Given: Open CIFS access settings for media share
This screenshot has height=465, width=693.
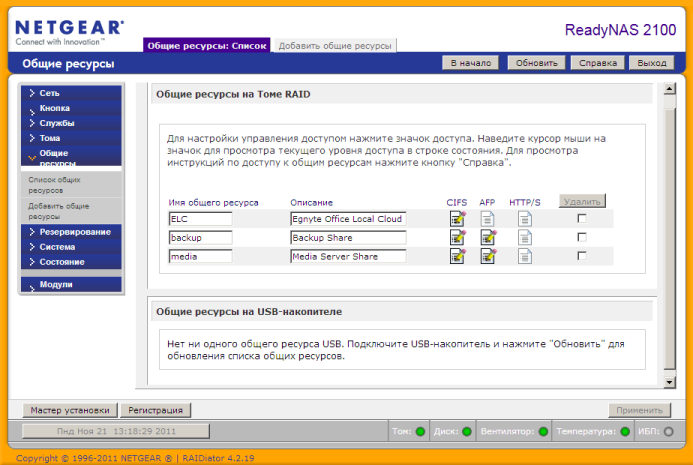Looking at the screenshot, I should point(457,256).
